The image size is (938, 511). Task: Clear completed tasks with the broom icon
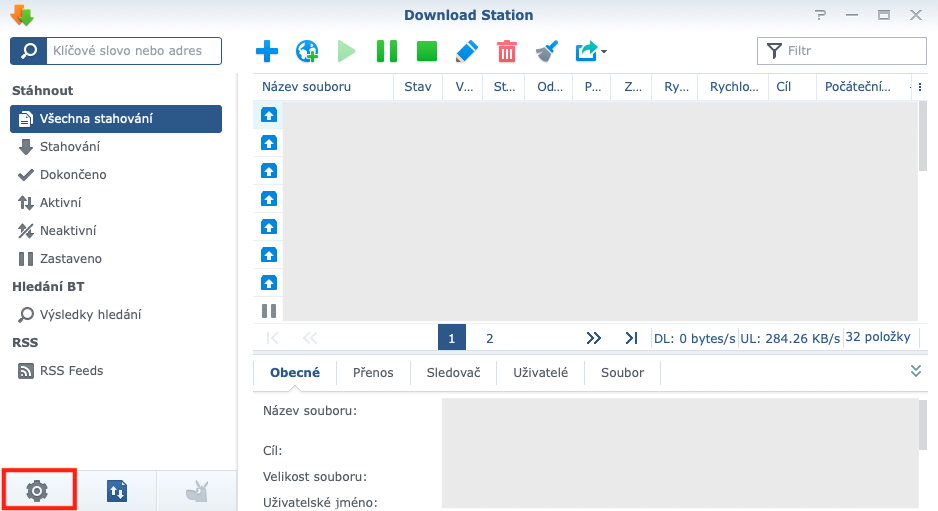[x=547, y=51]
